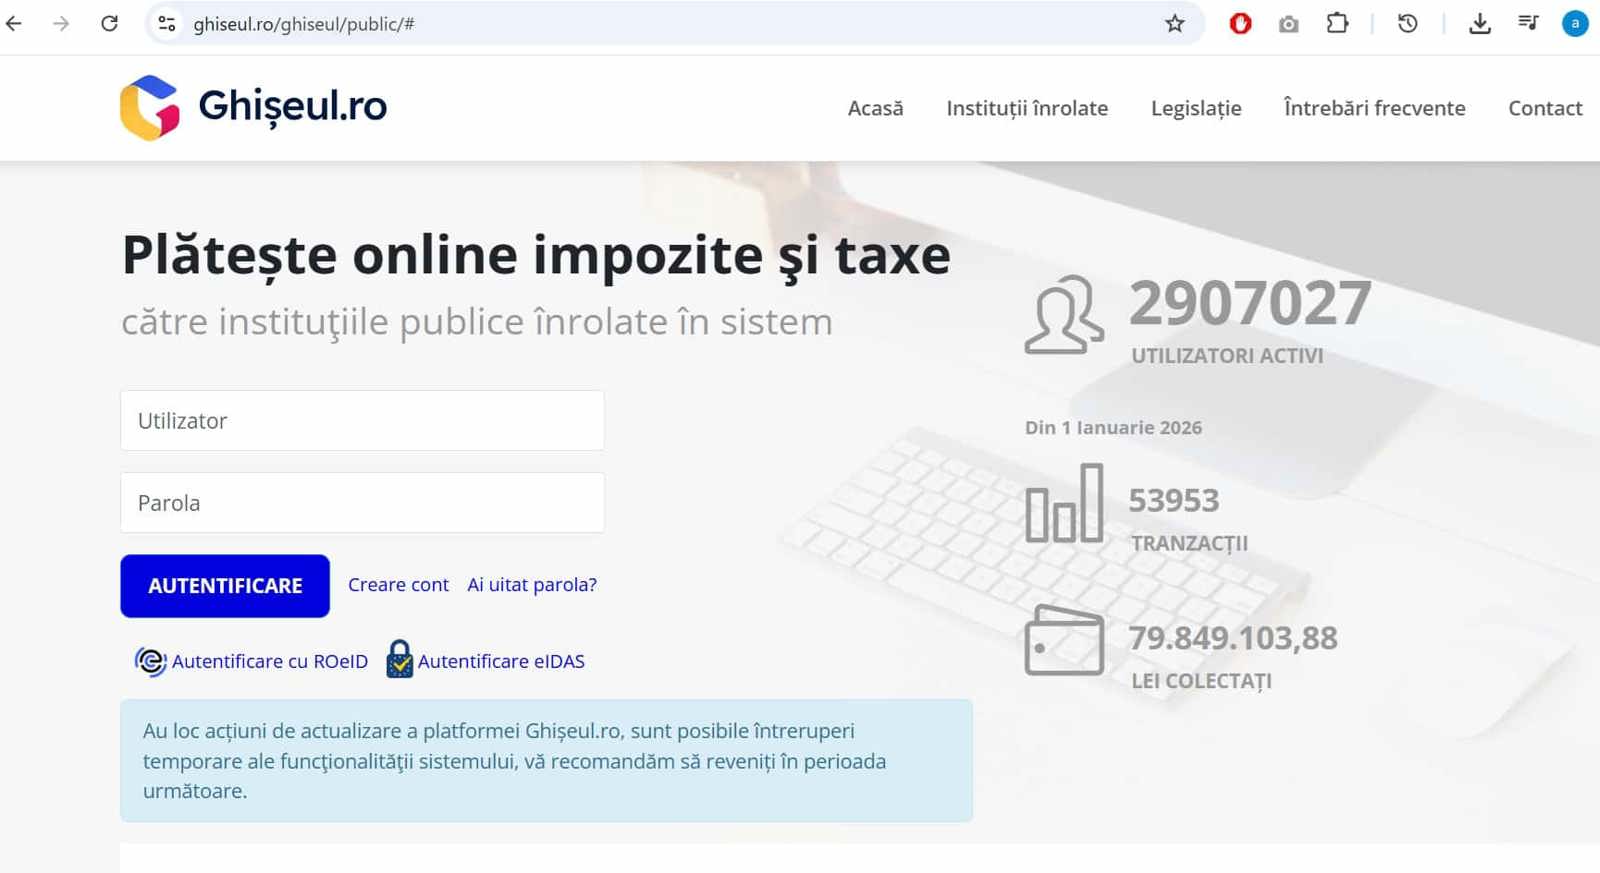The width and height of the screenshot is (1600, 873).
Task: Navigate to the Contact page
Action: 1545,108
